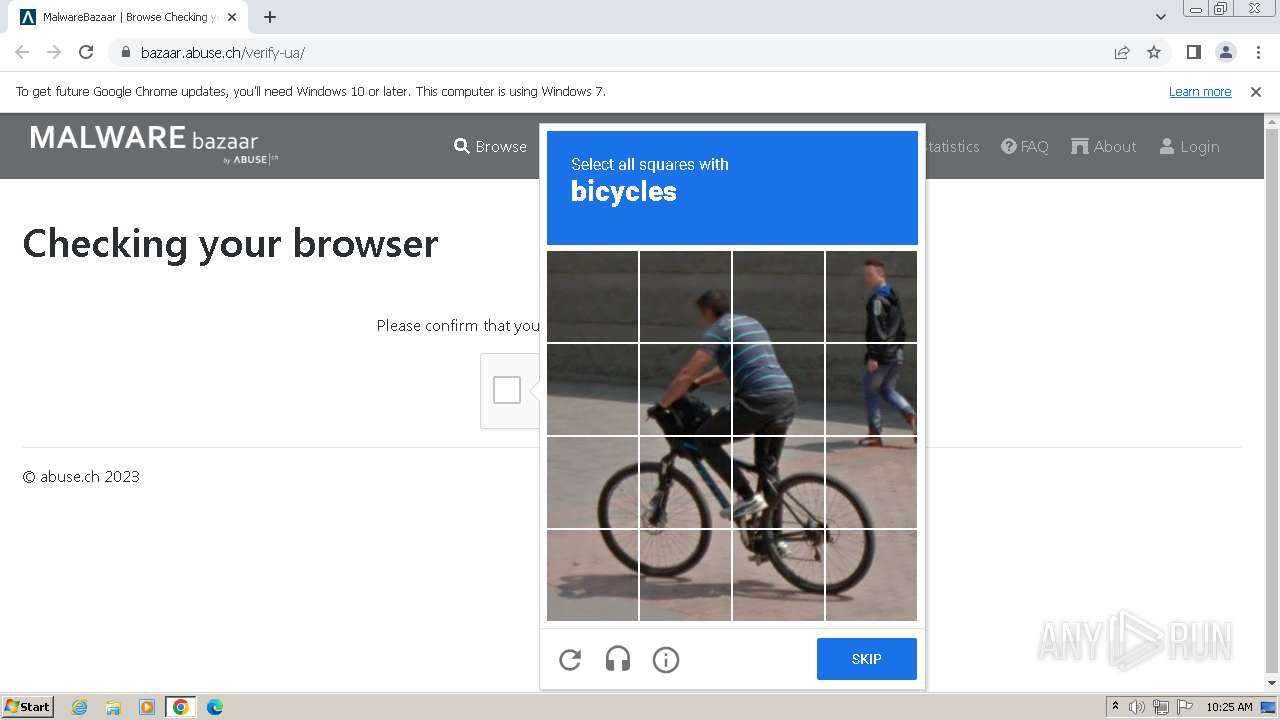Reload the current page
Image resolution: width=1280 pixels, height=720 pixels.
coord(86,52)
